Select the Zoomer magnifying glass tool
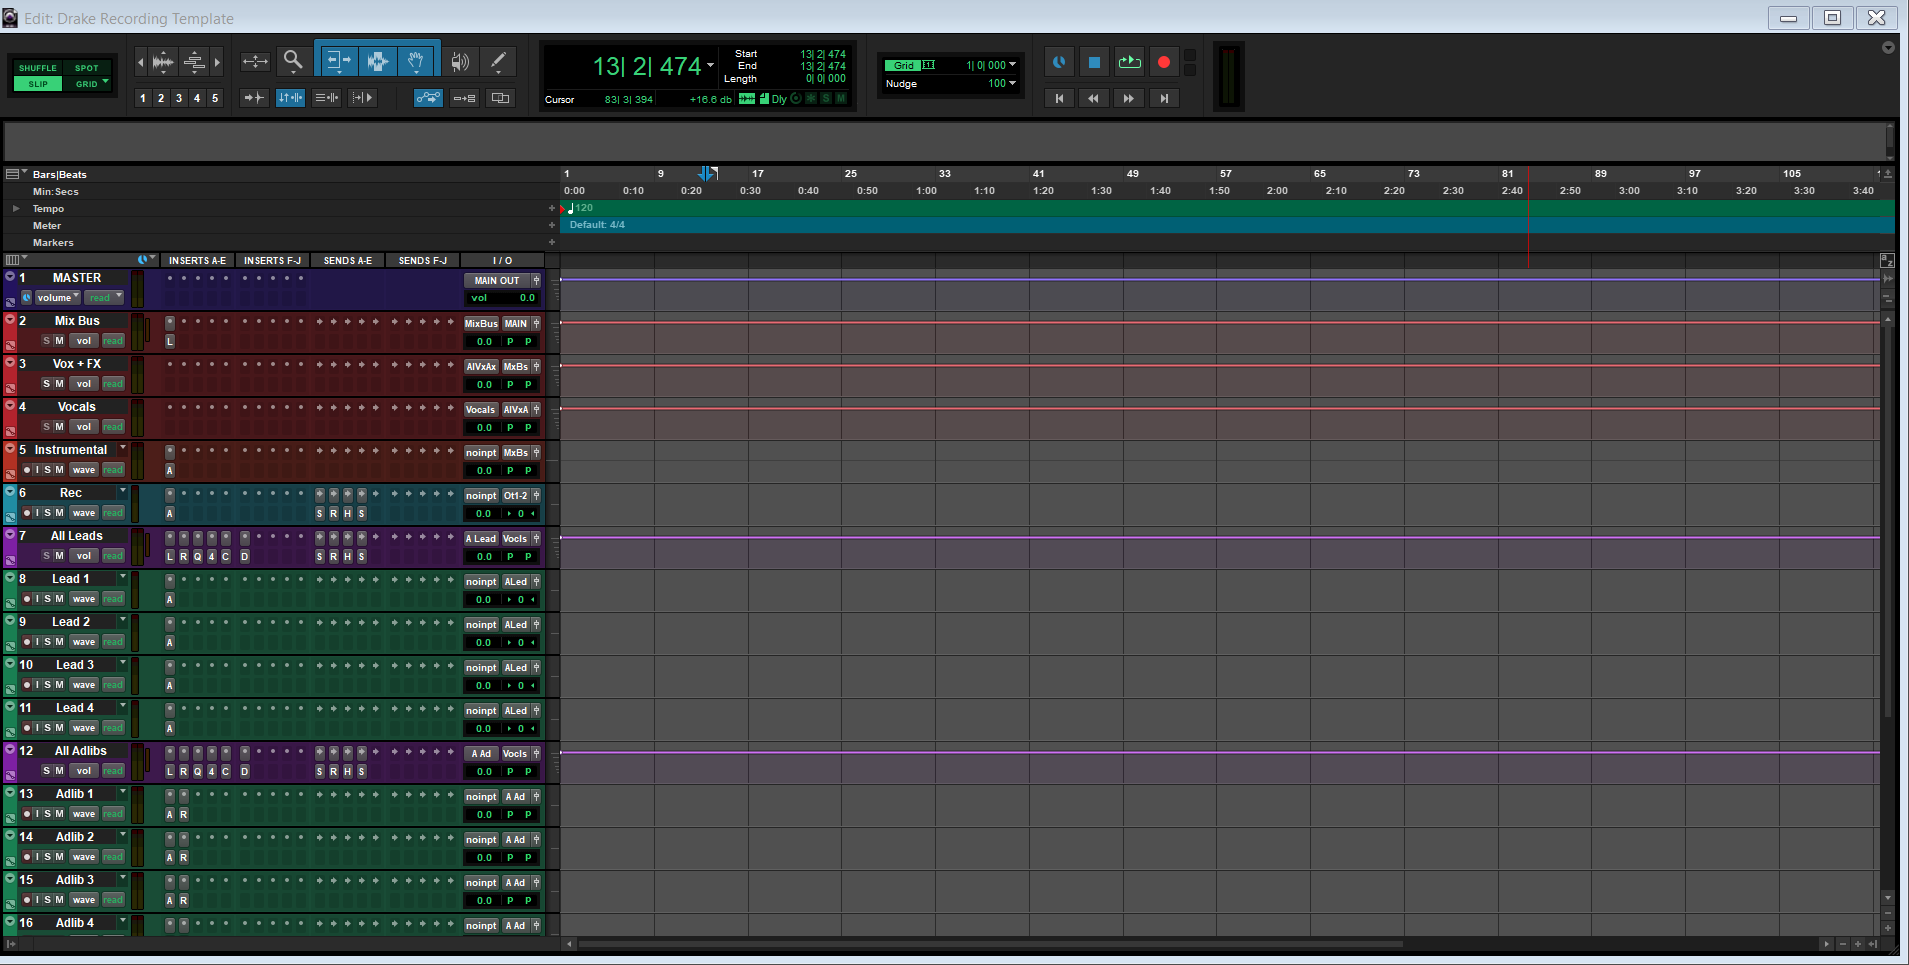The image size is (1909, 965). (292, 61)
